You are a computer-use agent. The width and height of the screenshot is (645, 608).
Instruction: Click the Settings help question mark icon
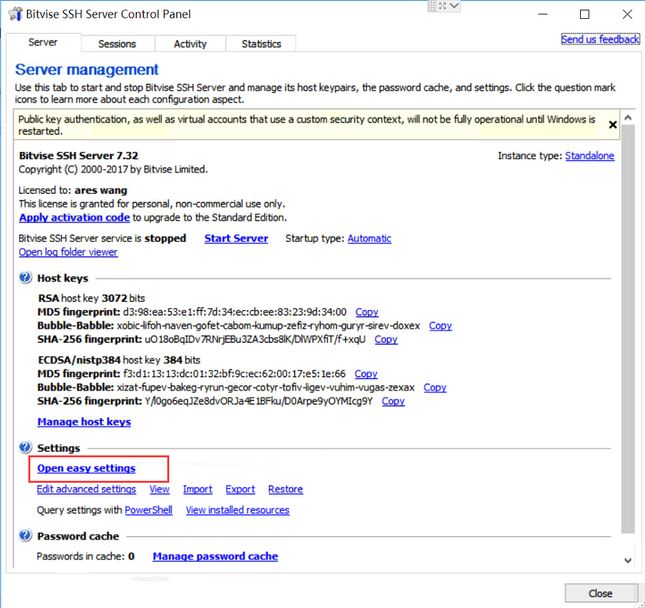click(25, 448)
